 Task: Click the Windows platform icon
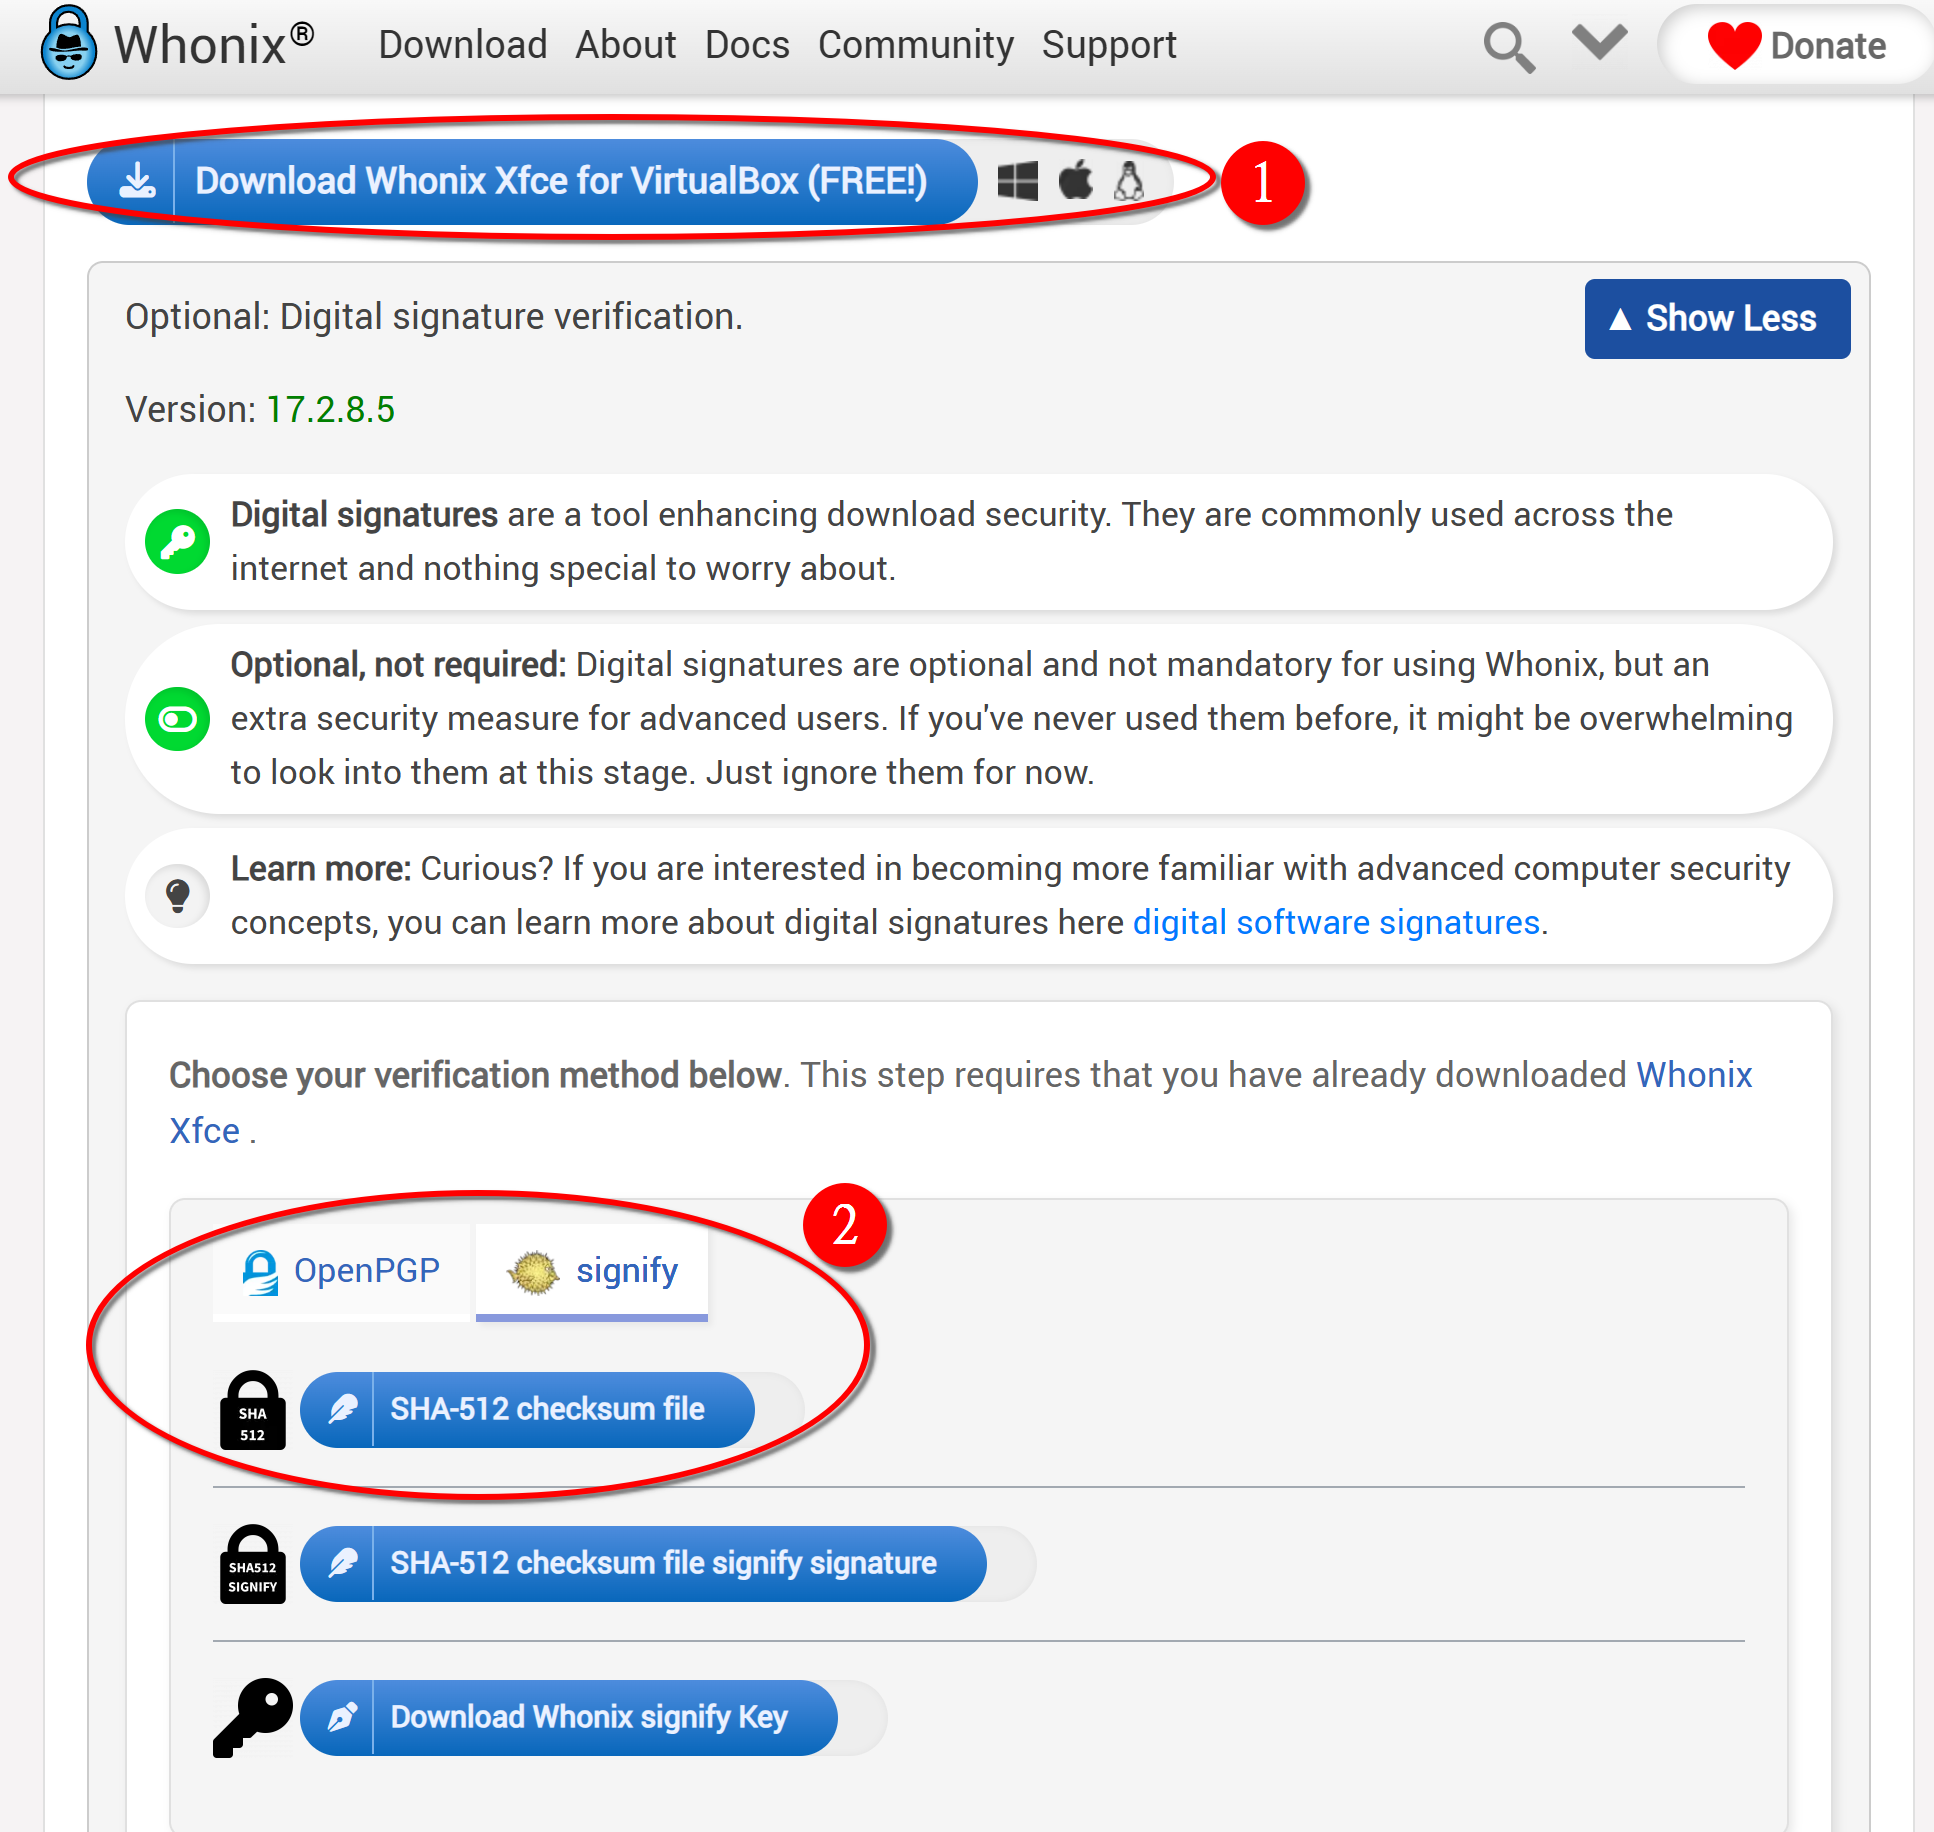[x=1018, y=182]
